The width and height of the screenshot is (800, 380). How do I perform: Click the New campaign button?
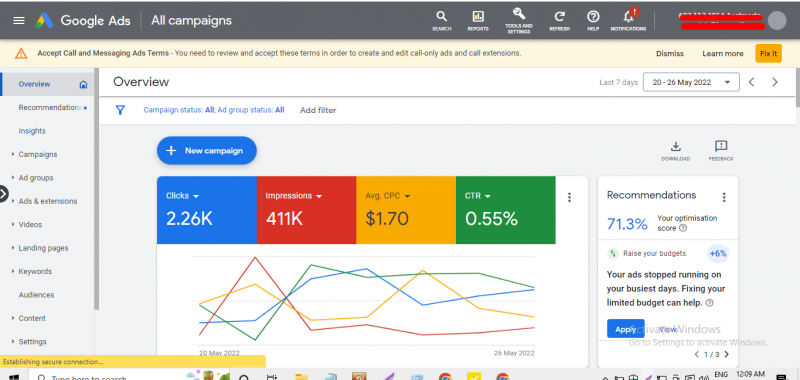tap(207, 150)
